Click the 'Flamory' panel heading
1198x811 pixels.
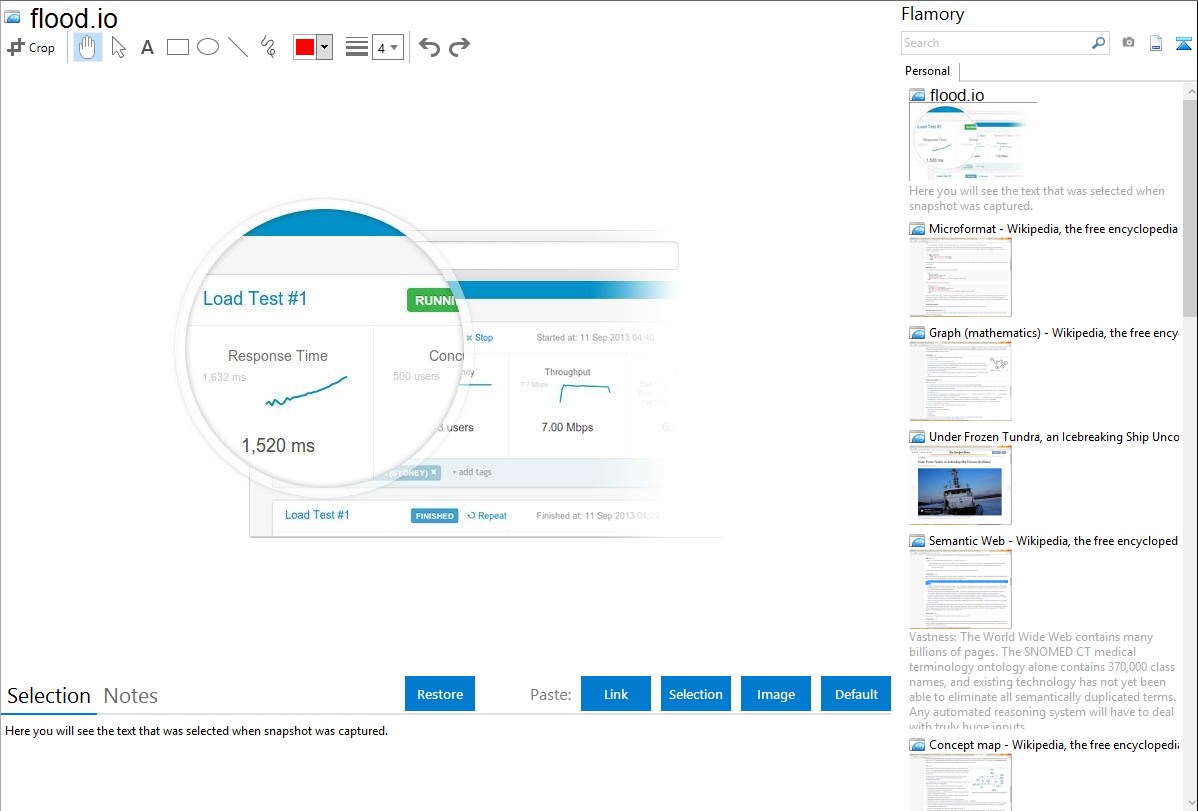pyautogui.click(x=933, y=14)
